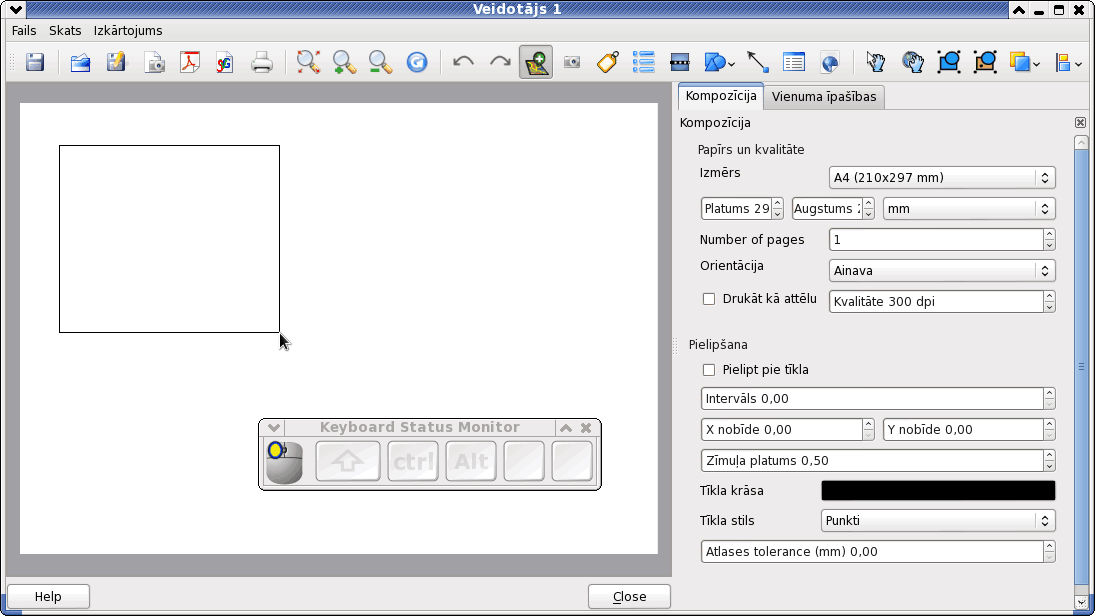Select the Add shape tool icon

[x=714, y=62]
